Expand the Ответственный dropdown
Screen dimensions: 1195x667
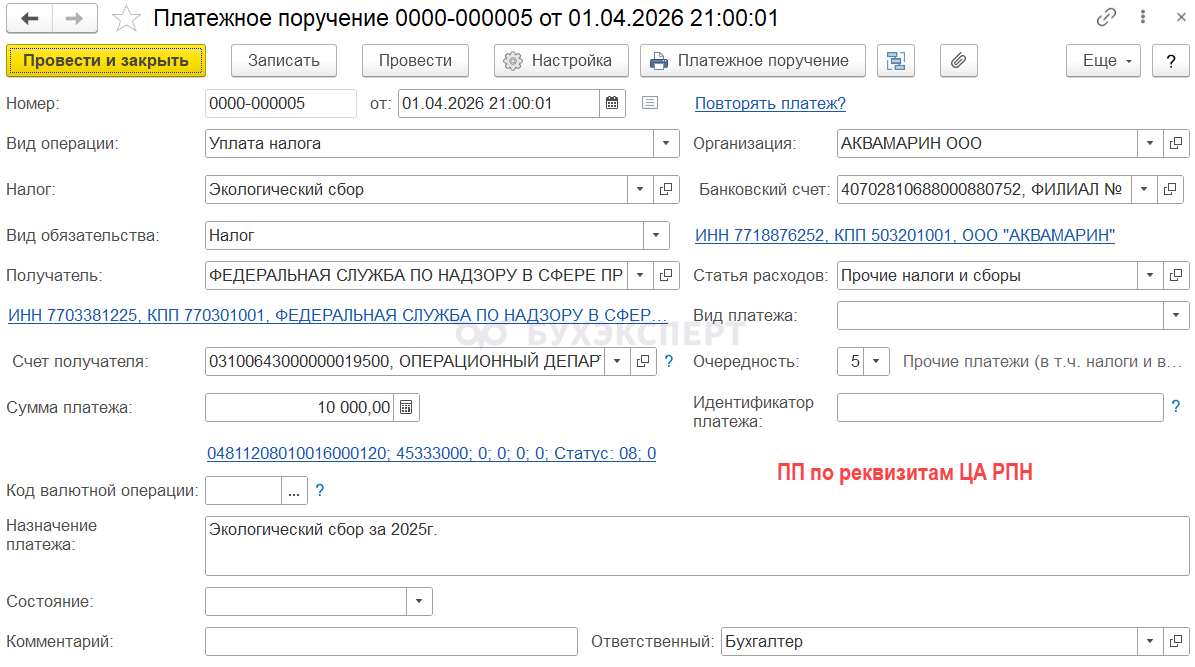(x=1150, y=642)
